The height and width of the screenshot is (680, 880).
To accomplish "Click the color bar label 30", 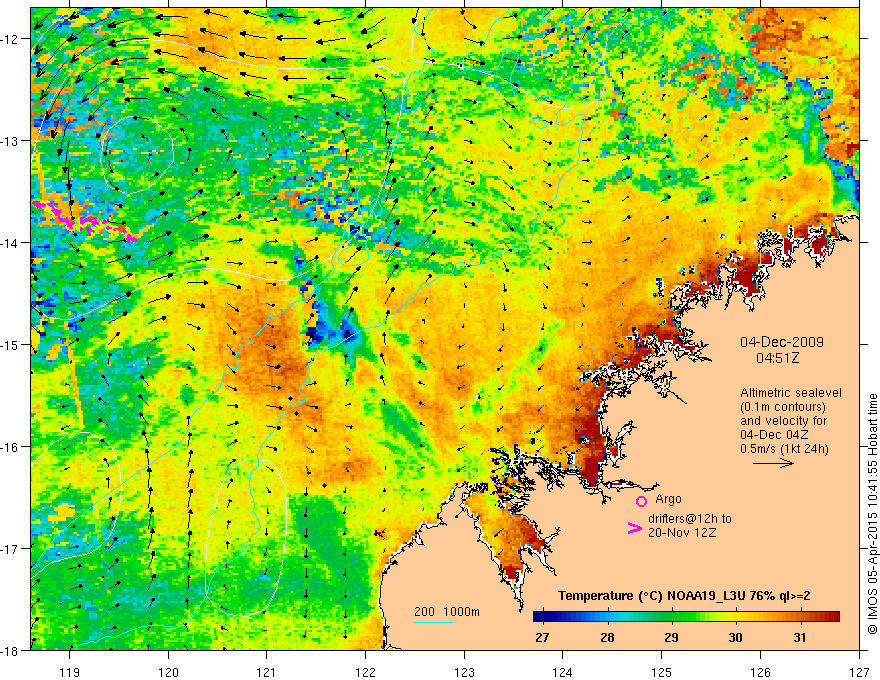I will (x=735, y=637).
